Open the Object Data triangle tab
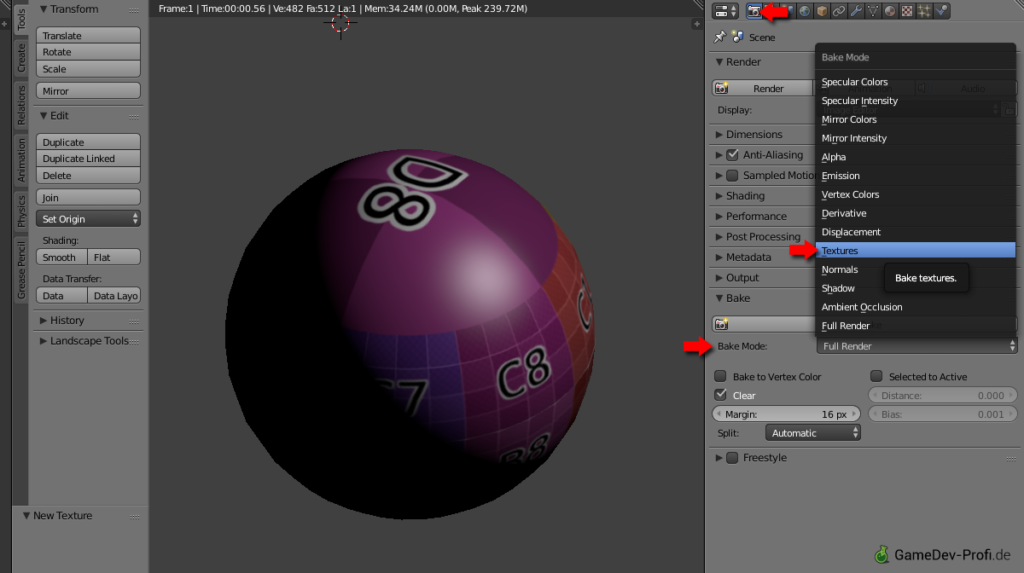The height and width of the screenshot is (573, 1024). click(872, 11)
